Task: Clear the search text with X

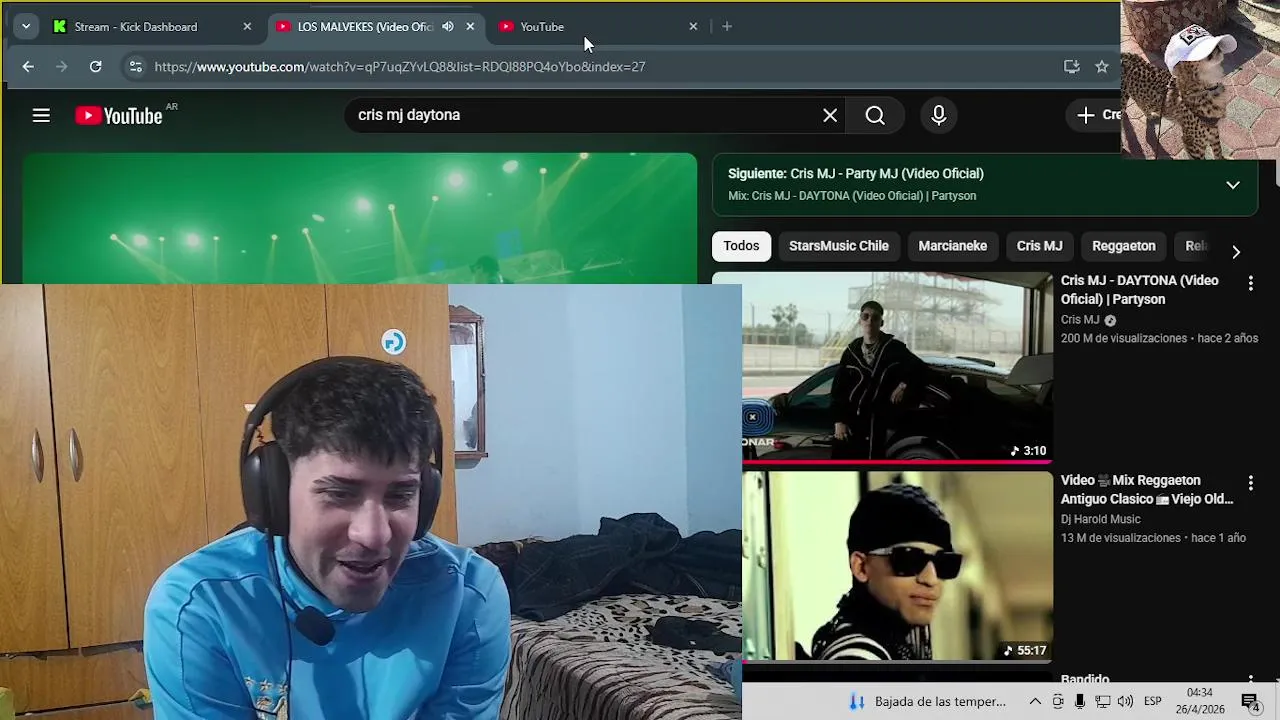Action: click(830, 115)
